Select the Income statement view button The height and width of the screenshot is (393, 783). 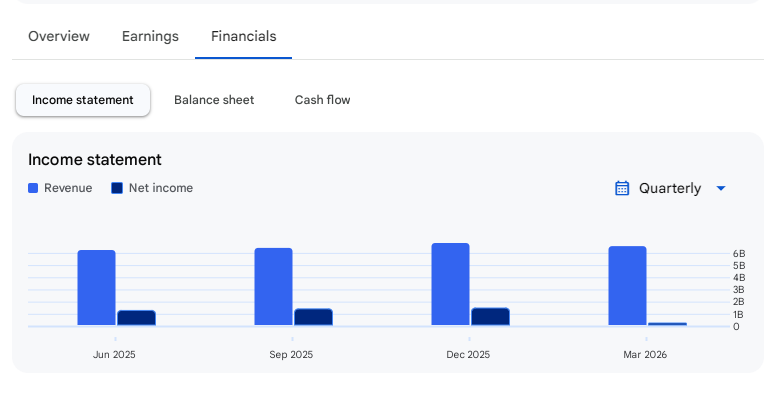point(83,100)
